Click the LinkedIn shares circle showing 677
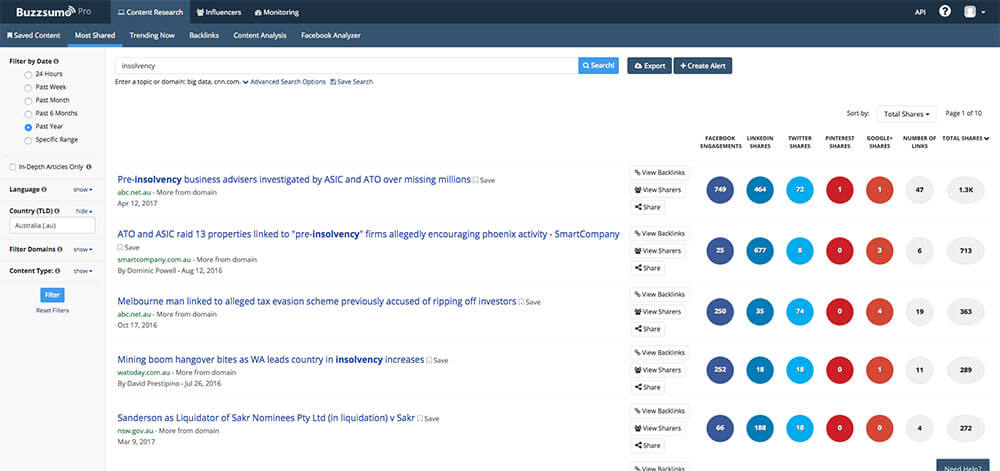This screenshot has width=1000, height=471. [x=760, y=250]
